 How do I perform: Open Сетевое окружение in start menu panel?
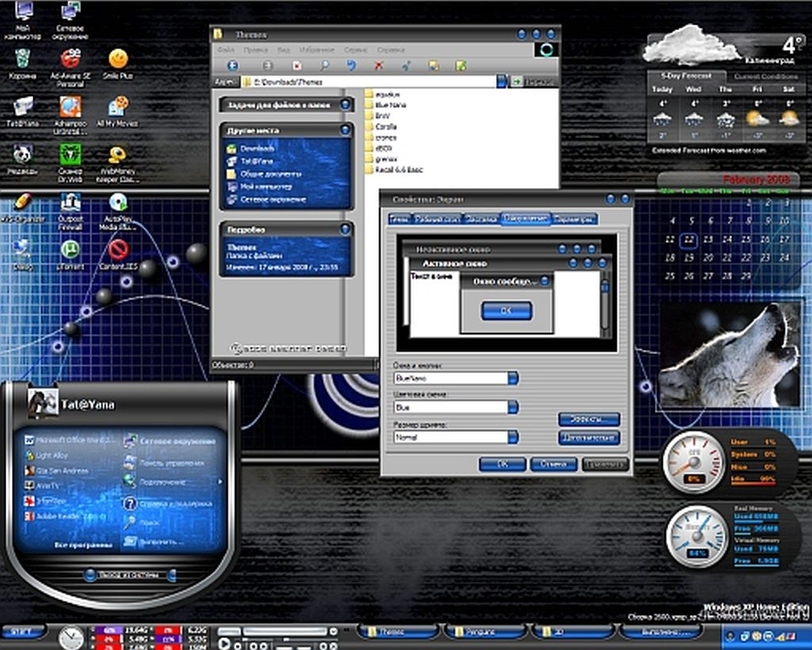(x=169, y=441)
